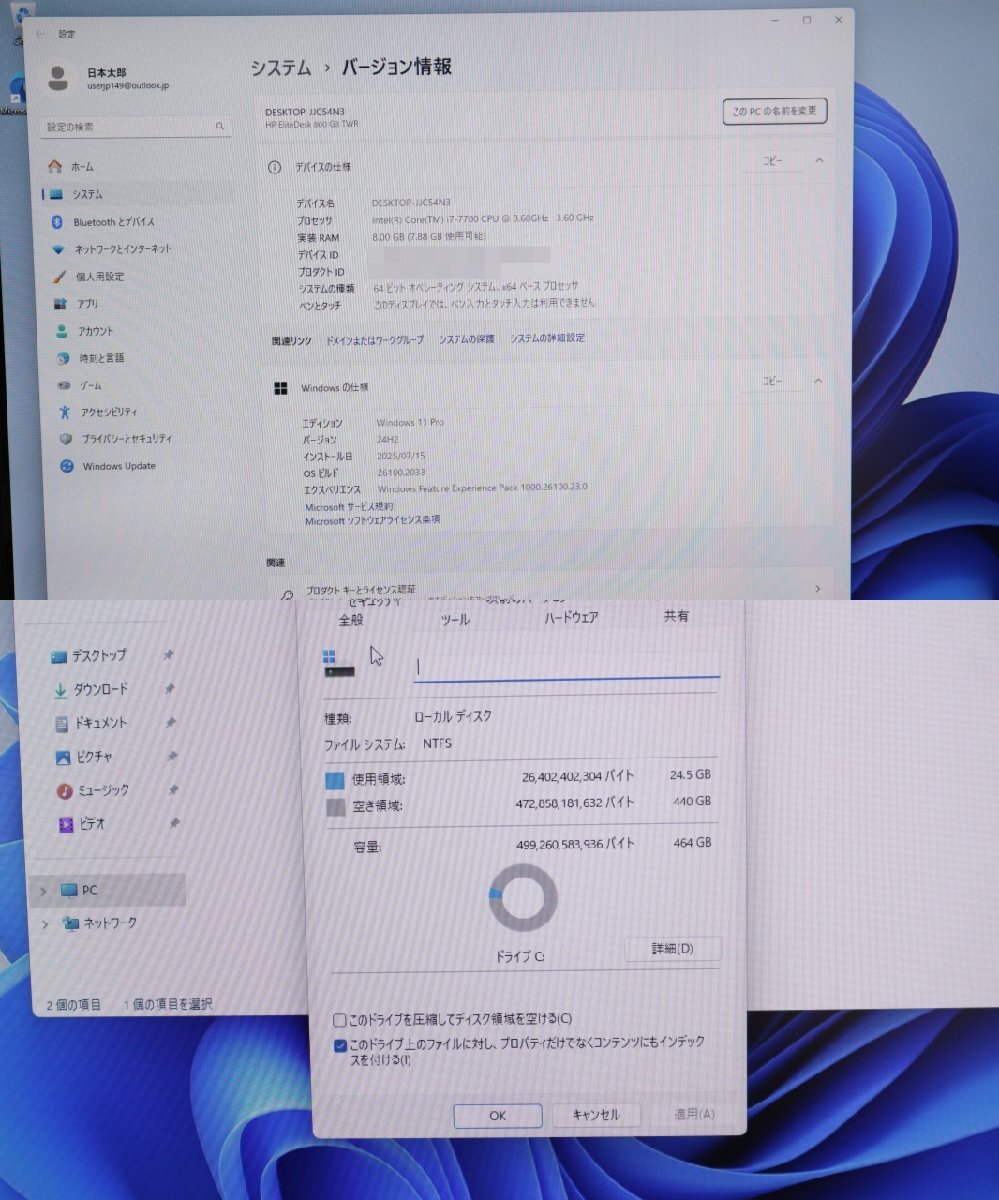Click the Windows 11 Pro edition value
Viewport: 999px width, 1200px height.
[x=410, y=423]
